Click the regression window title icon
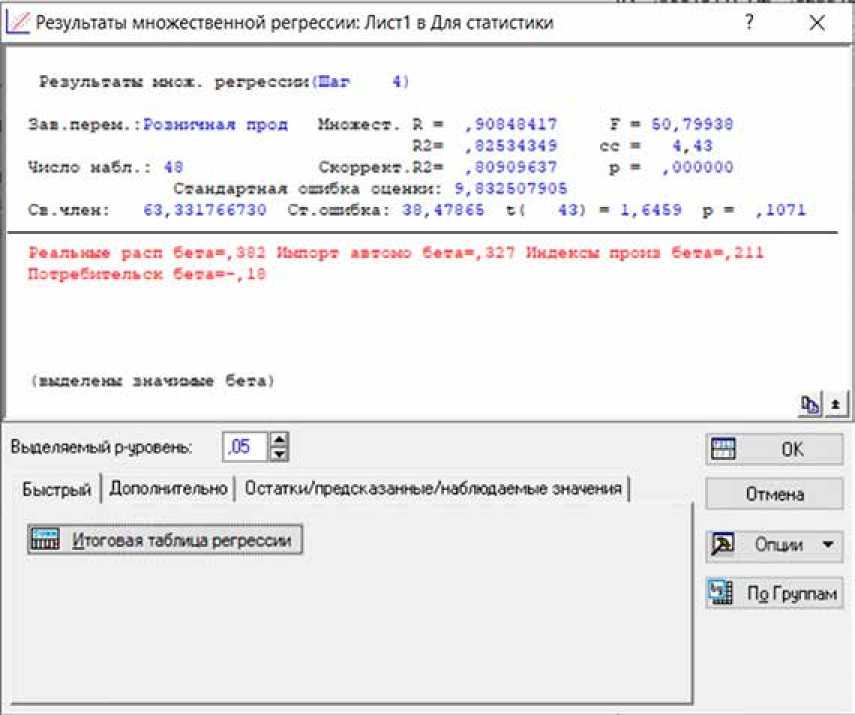The height and width of the screenshot is (715, 855). point(17,23)
